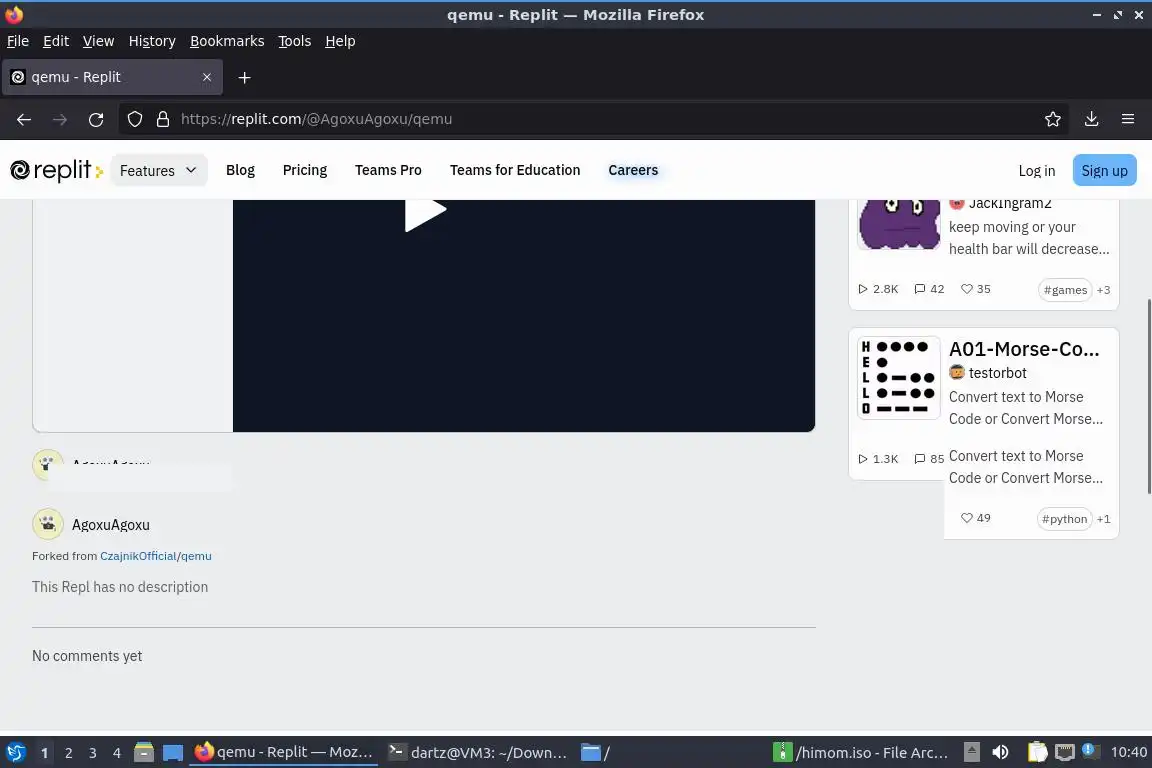Open the View menu
The width and height of the screenshot is (1152, 768).
[x=98, y=41]
